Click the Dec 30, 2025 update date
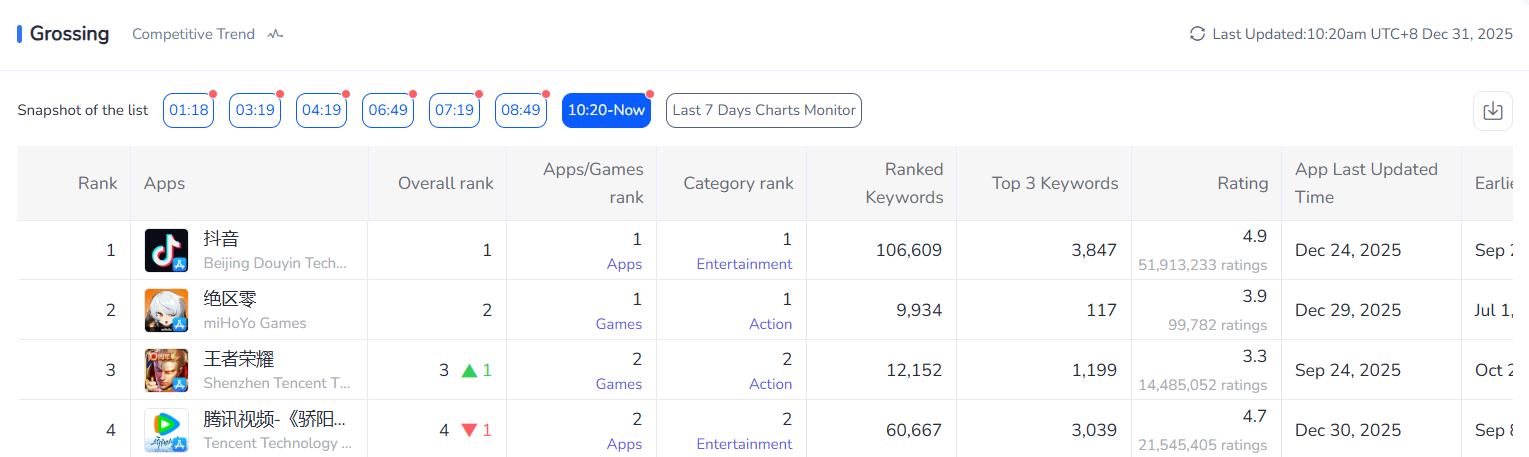1529x457 pixels. [x=1348, y=430]
